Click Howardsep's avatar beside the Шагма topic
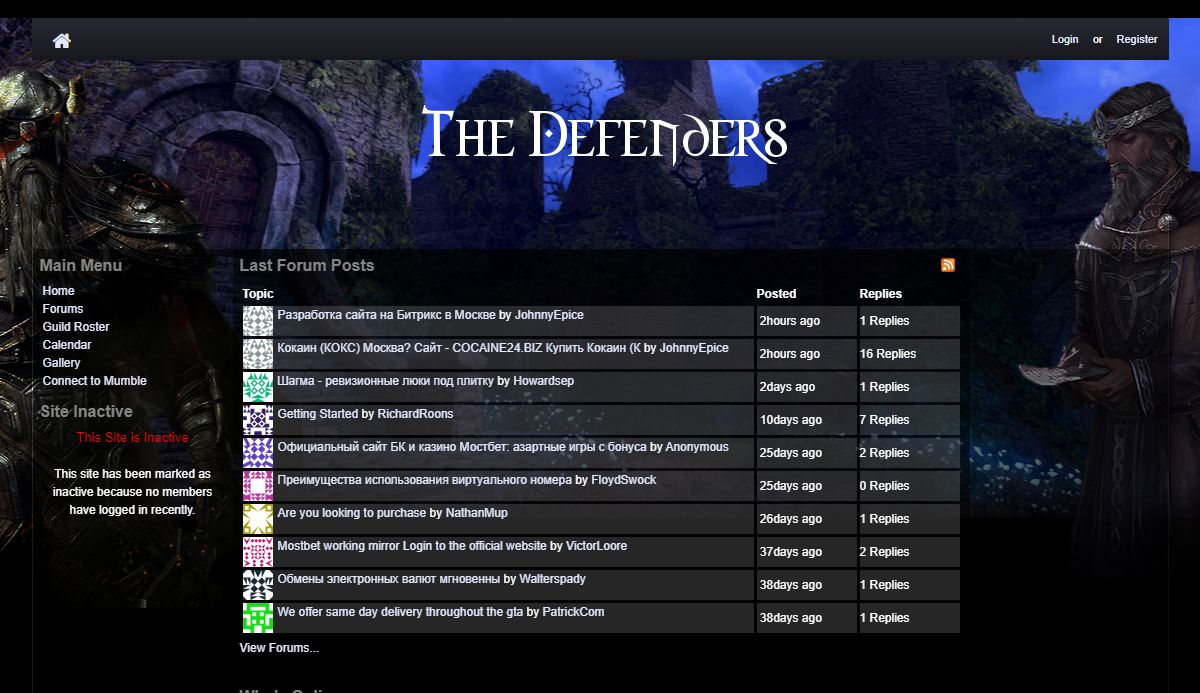Viewport: 1200px width, 693px height. [x=258, y=387]
